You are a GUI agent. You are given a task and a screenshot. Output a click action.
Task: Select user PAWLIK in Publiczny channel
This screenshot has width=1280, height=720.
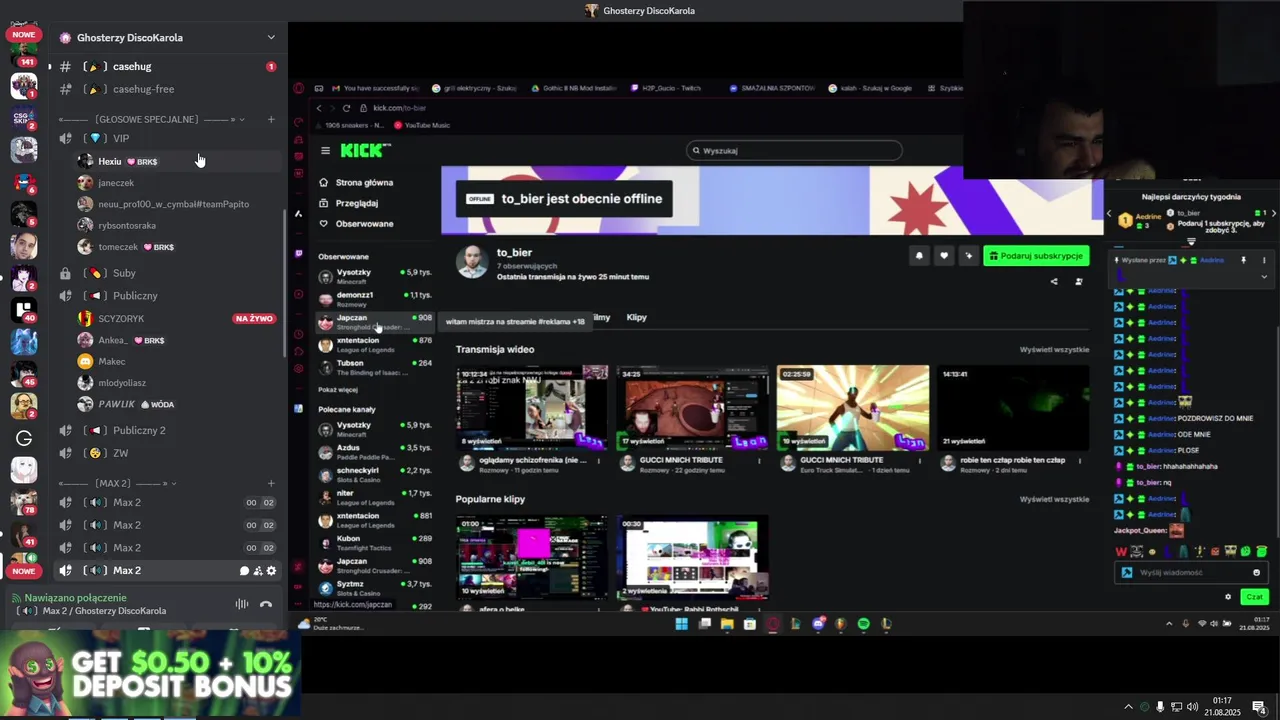[178, 404]
